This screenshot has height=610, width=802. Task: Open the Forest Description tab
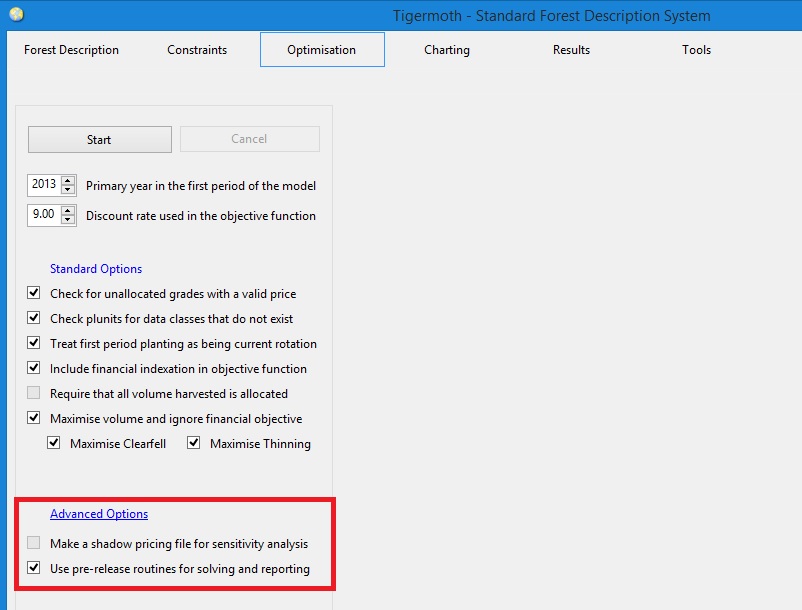pyautogui.click(x=71, y=50)
